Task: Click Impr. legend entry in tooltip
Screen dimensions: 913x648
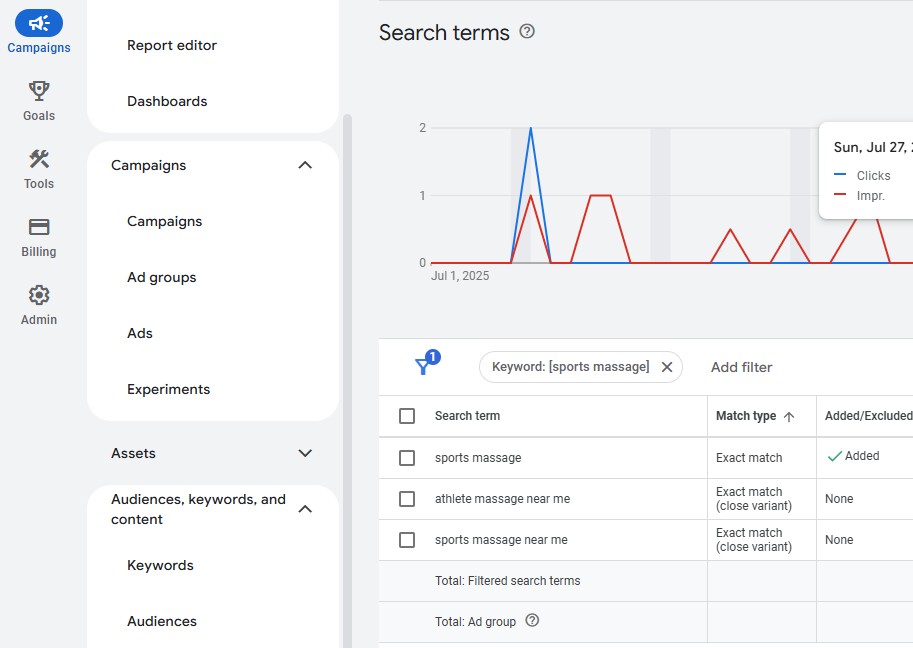Action: click(859, 196)
